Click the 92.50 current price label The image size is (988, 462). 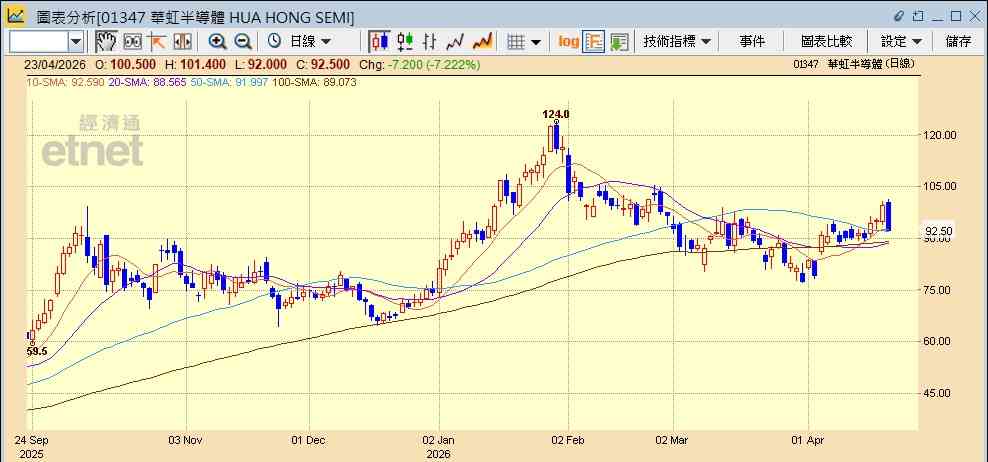click(x=938, y=231)
